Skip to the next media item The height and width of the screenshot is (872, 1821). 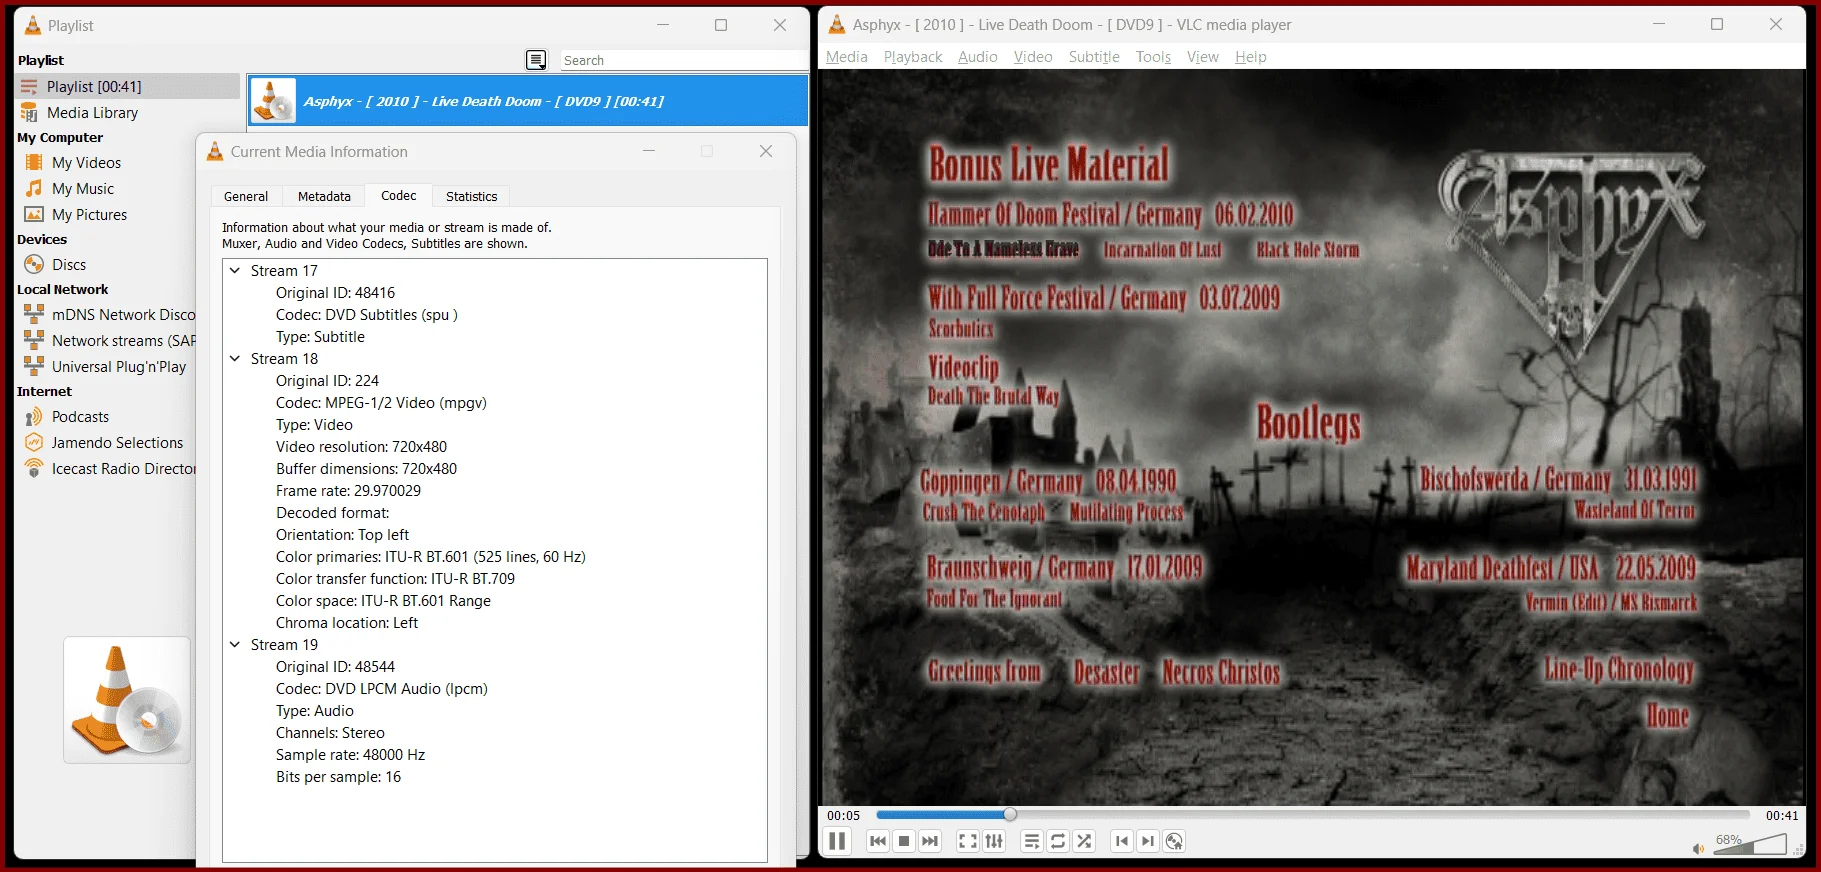930,841
